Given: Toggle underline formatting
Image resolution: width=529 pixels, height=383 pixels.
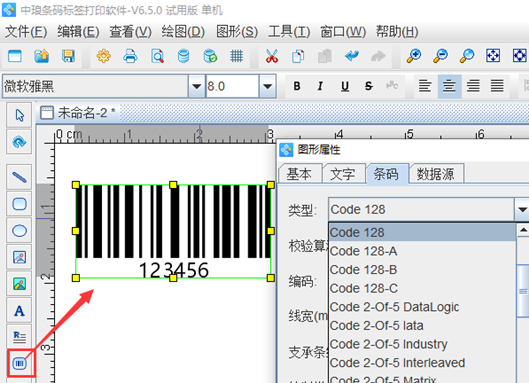Looking at the screenshot, I should (x=344, y=86).
